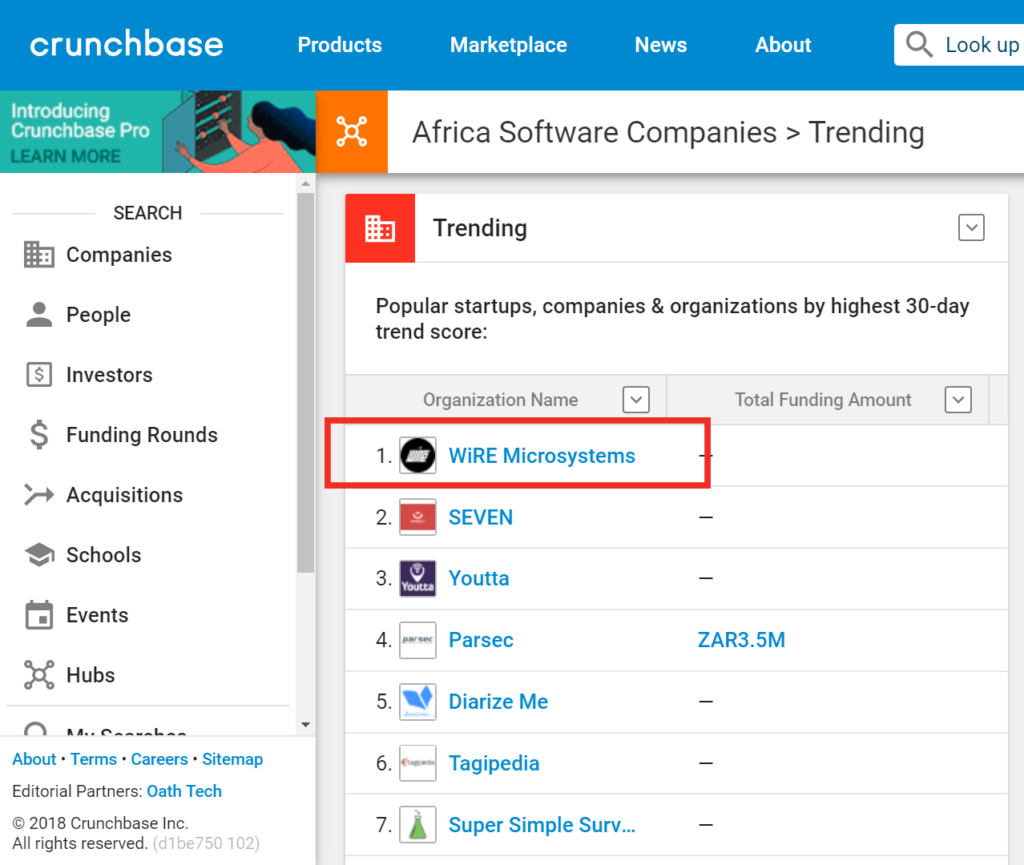Select Schools in the sidebar
The height and width of the screenshot is (865, 1024).
coord(104,555)
